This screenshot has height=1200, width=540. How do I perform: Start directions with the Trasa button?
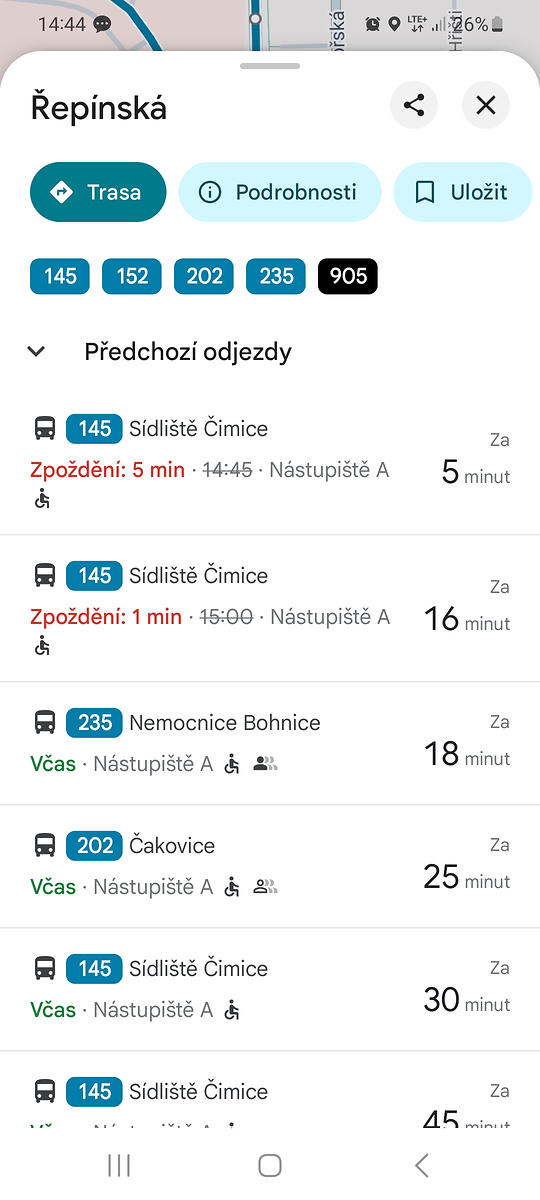(98, 192)
